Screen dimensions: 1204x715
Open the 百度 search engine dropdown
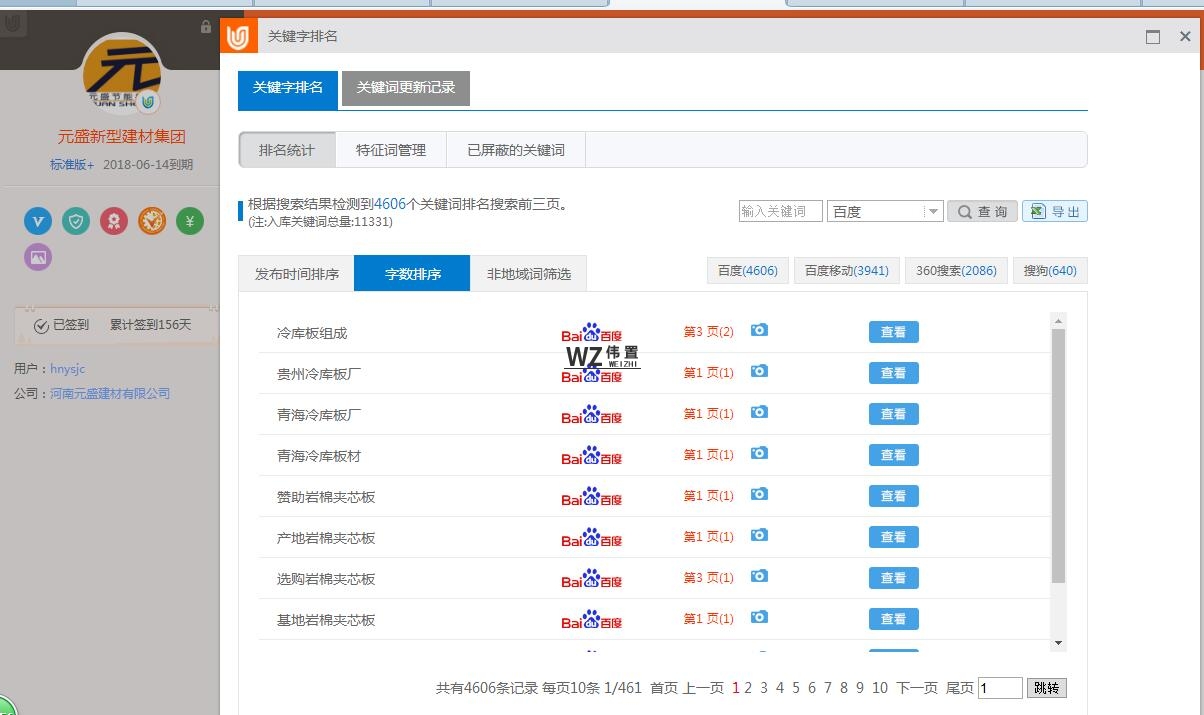(884, 211)
